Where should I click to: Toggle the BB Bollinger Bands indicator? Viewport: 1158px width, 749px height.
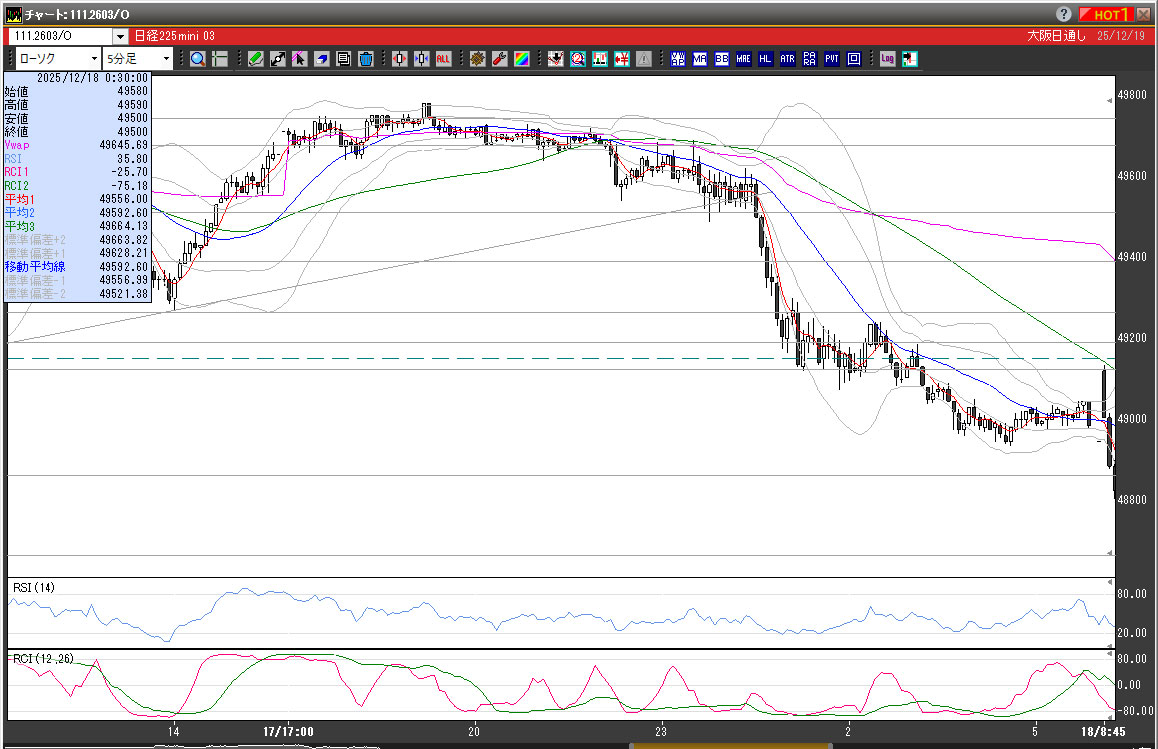click(x=721, y=59)
